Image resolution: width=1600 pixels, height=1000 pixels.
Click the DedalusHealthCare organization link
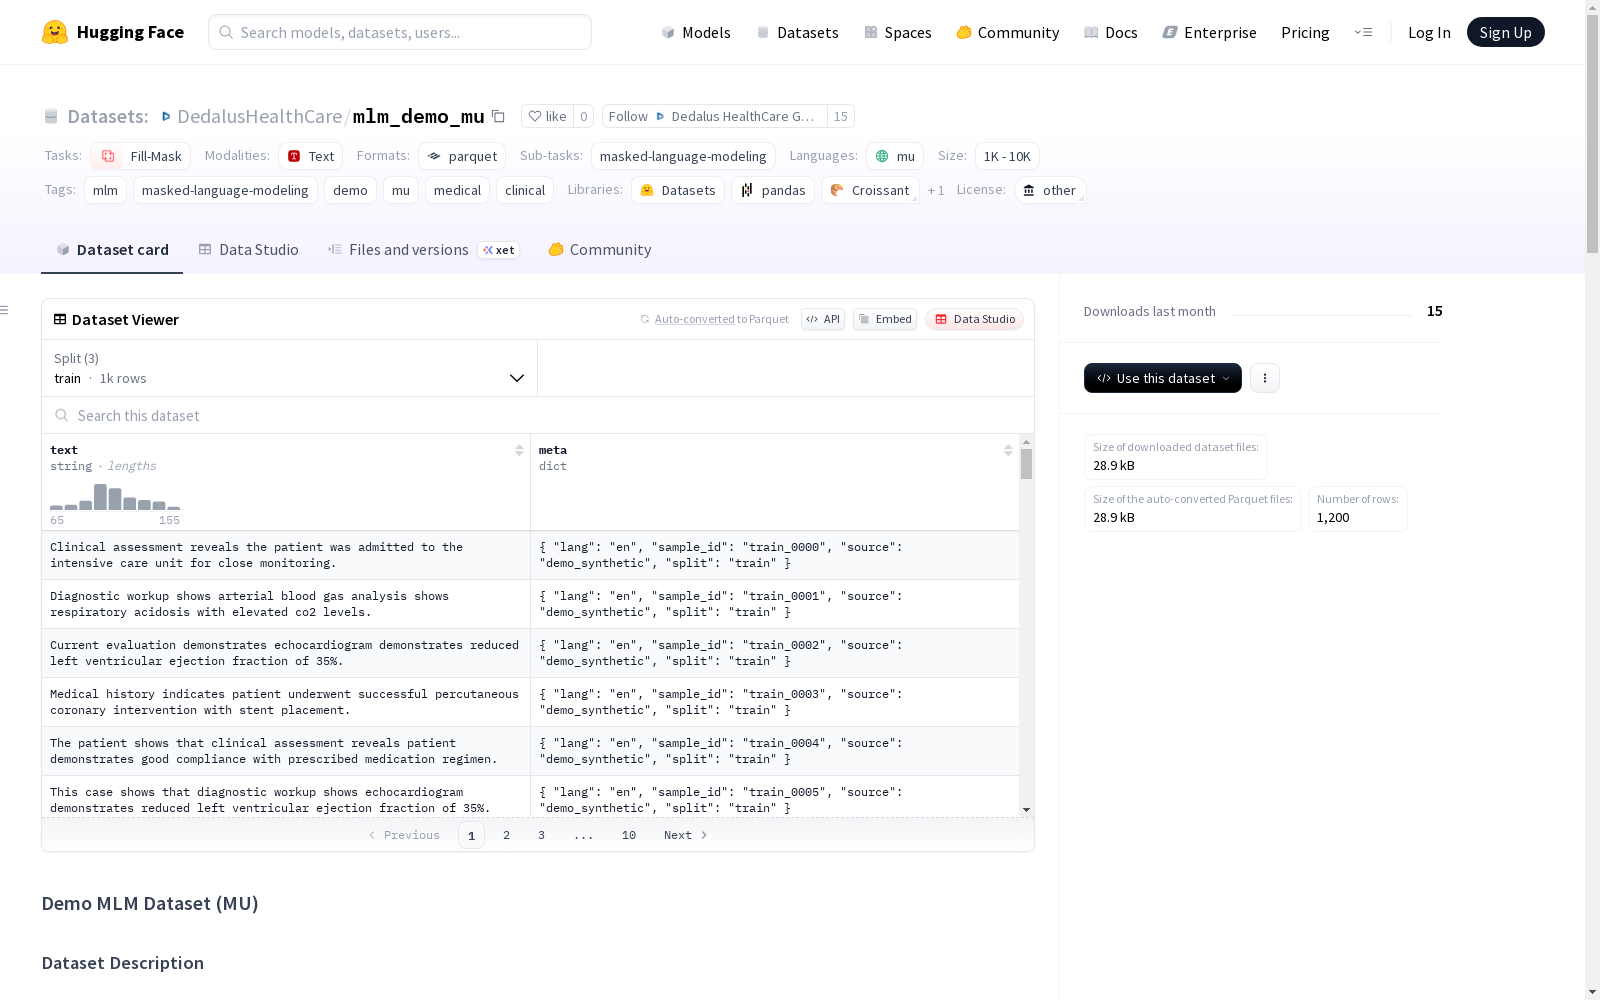259,116
